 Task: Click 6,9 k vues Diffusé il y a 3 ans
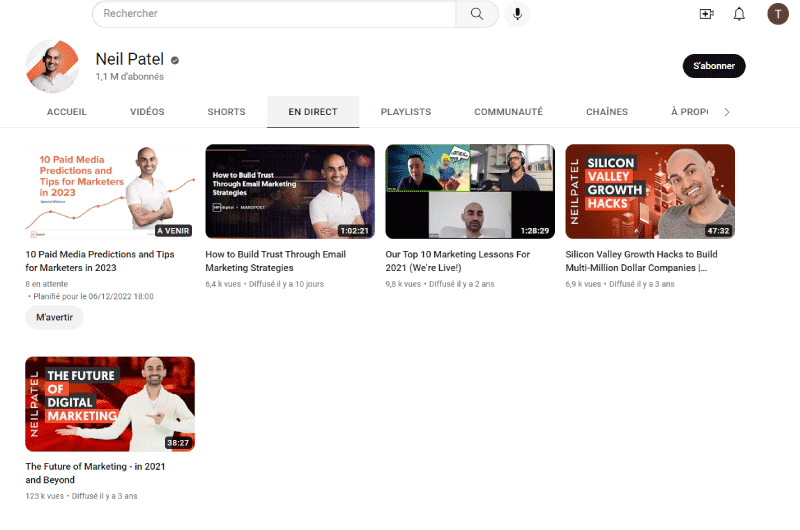(x=620, y=284)
